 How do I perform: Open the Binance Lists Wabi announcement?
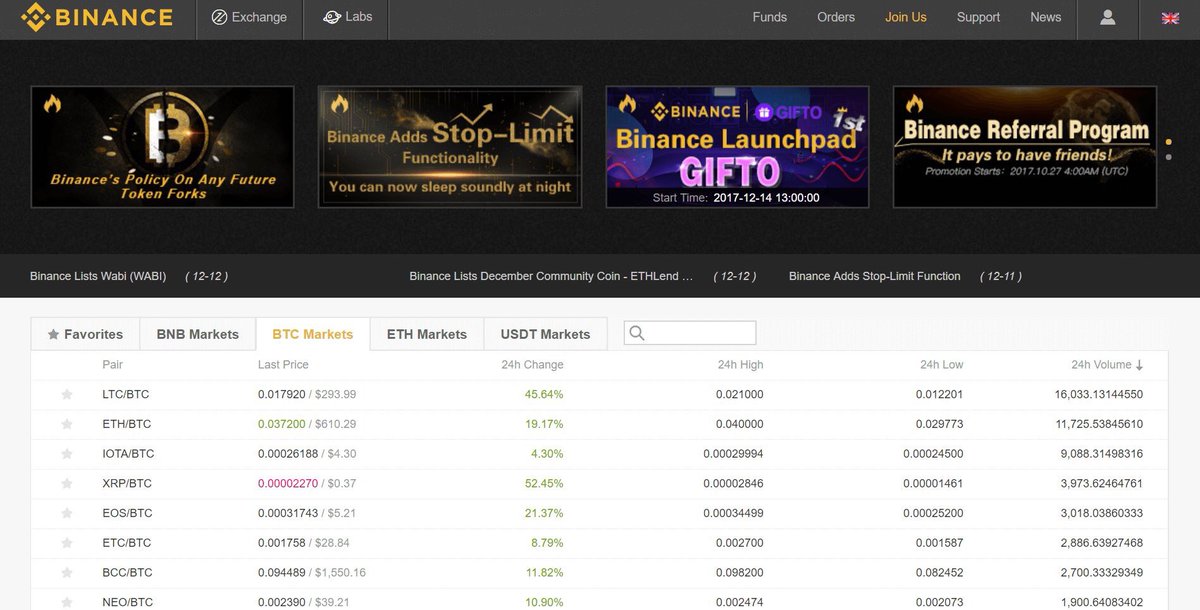click(98, 276)
